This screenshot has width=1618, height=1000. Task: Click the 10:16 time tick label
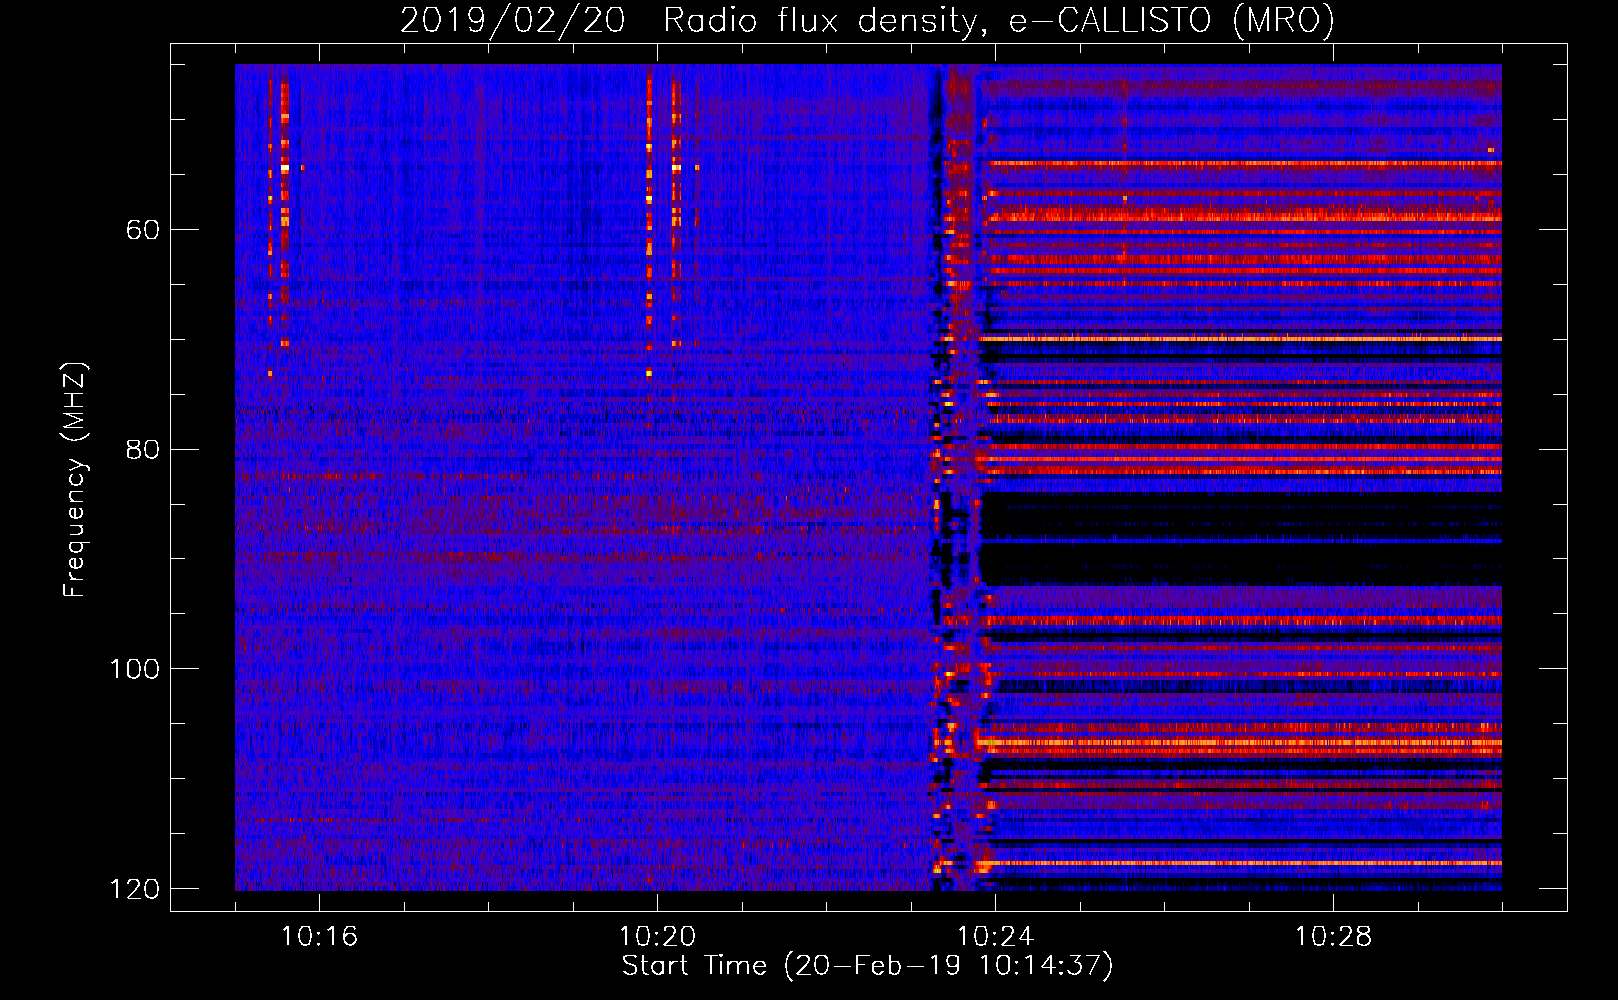coord(319,937)
